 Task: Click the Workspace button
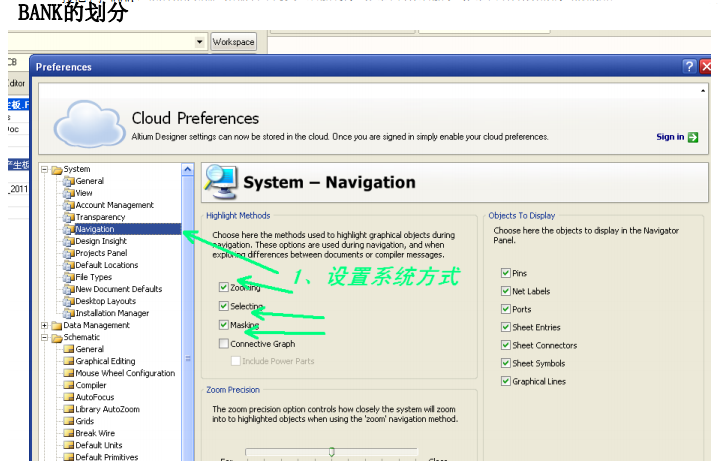click(x=233, y=42)
